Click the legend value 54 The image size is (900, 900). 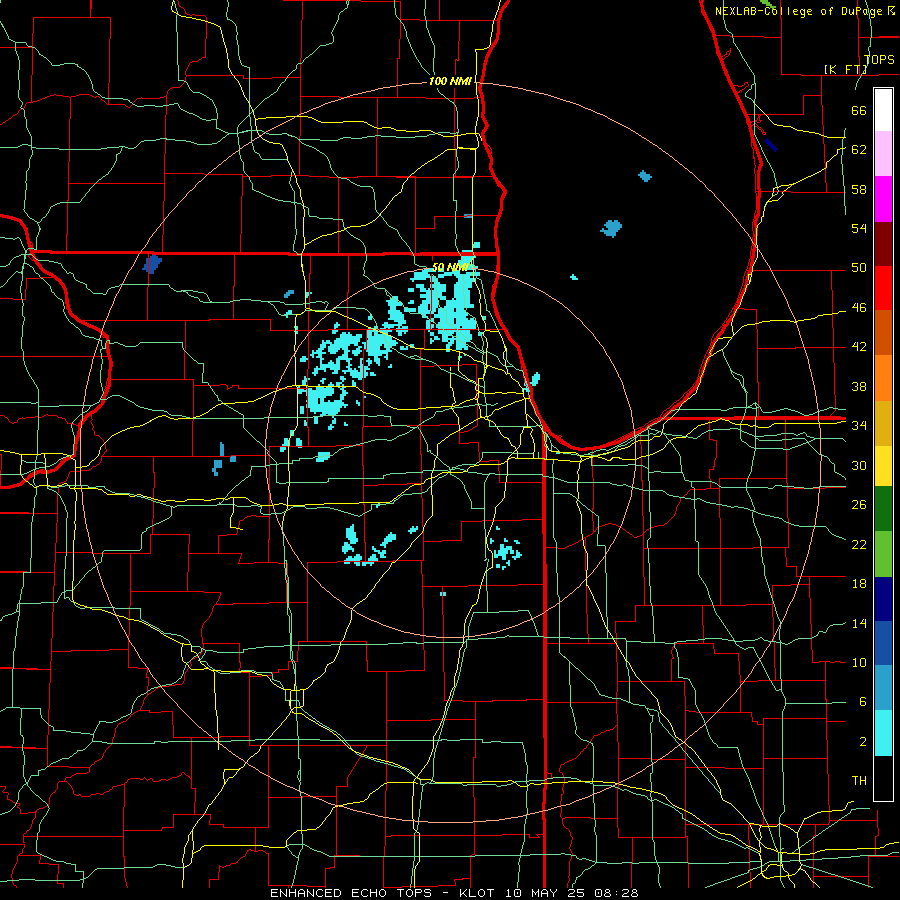click(859, 228)
